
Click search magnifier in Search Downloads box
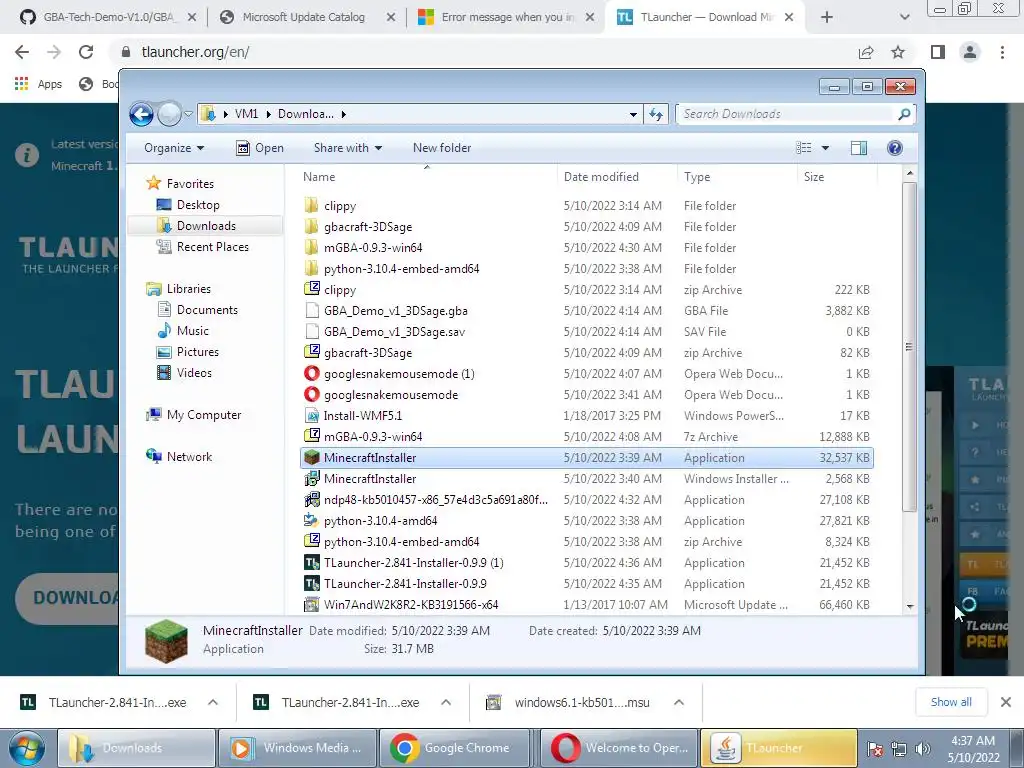coord(904,114)
